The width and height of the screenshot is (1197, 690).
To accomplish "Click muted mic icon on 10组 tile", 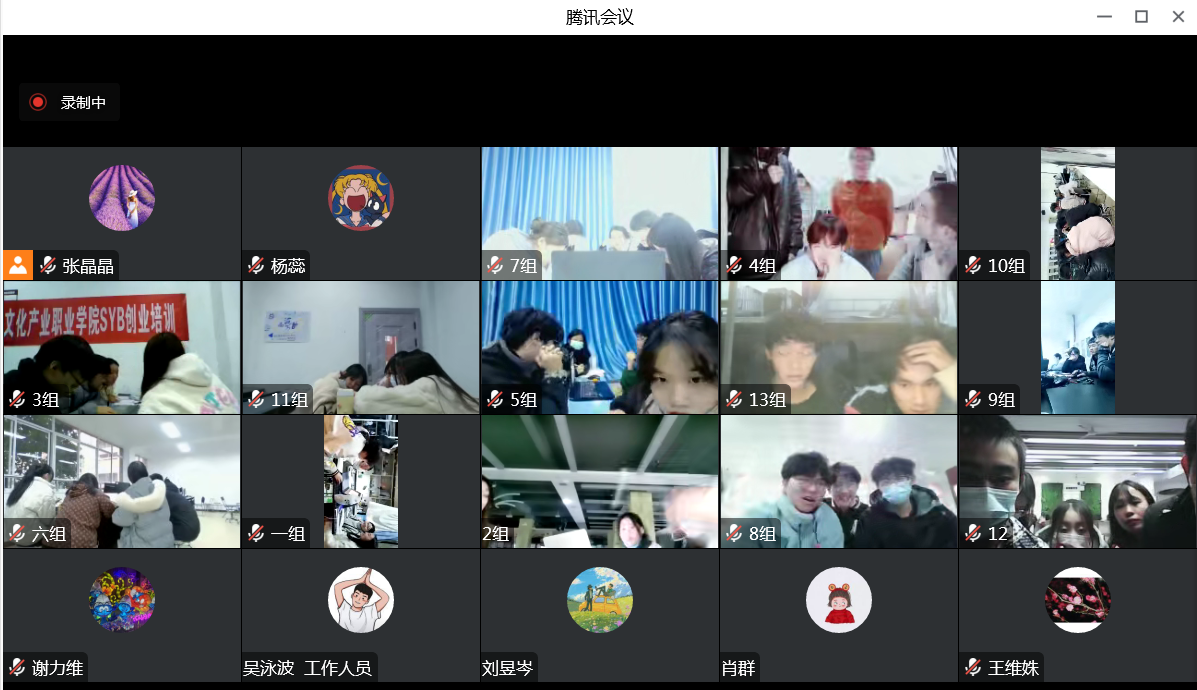I will (x=974, y=266).
